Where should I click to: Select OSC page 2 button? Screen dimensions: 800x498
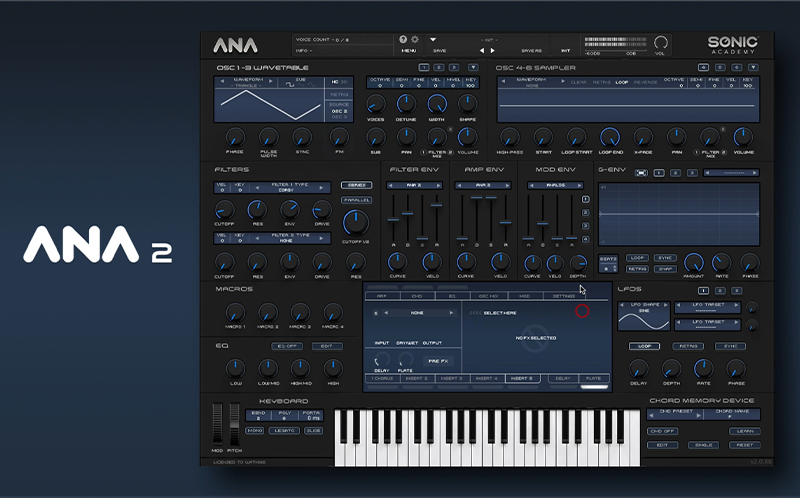438,67
